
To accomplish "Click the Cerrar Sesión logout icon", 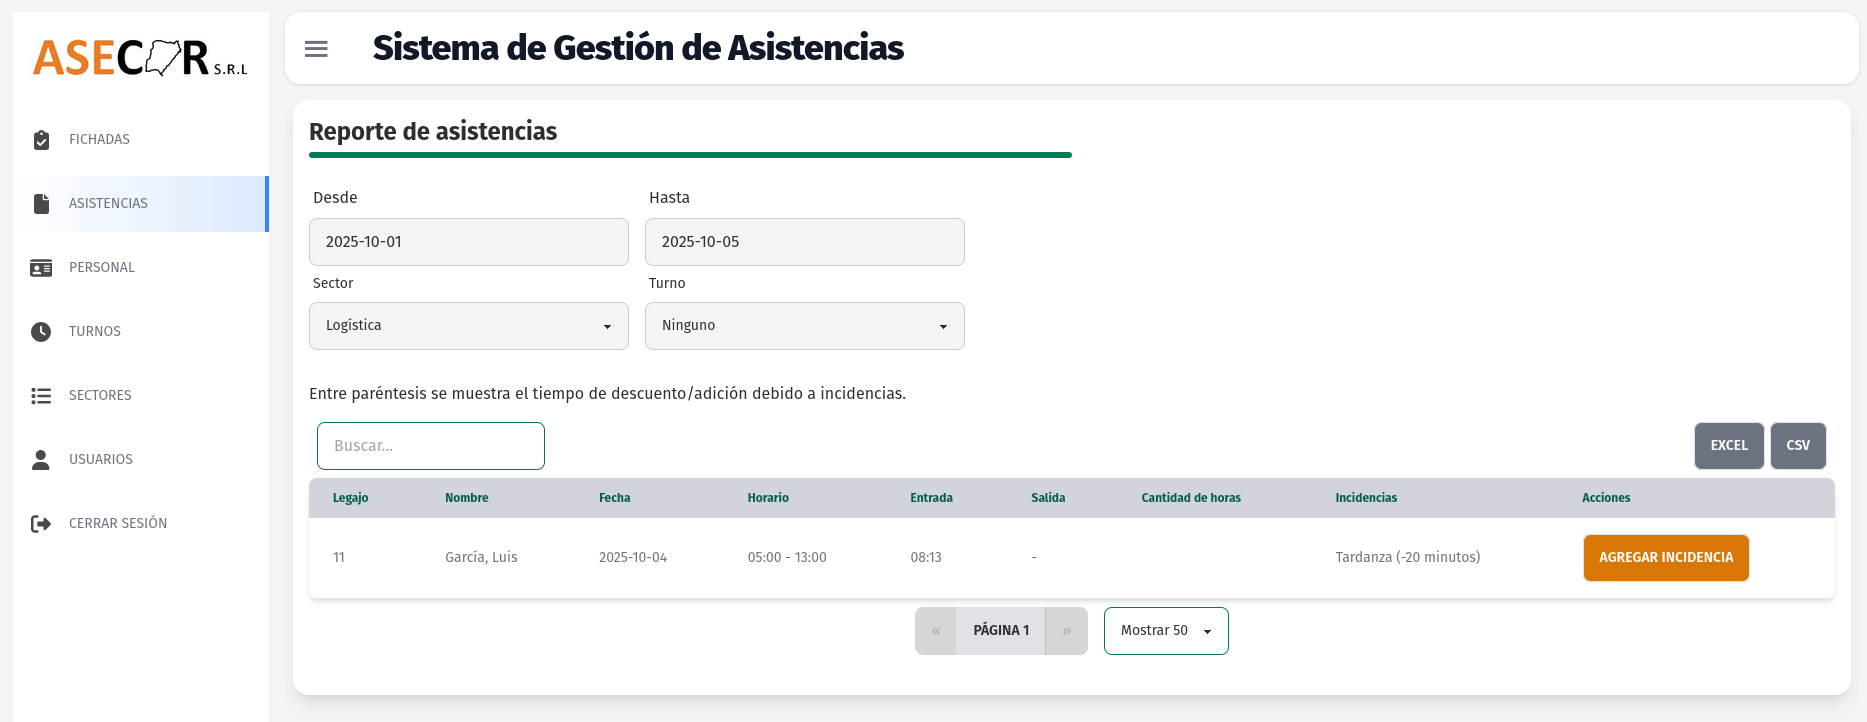I will click(x=41, y=524).
